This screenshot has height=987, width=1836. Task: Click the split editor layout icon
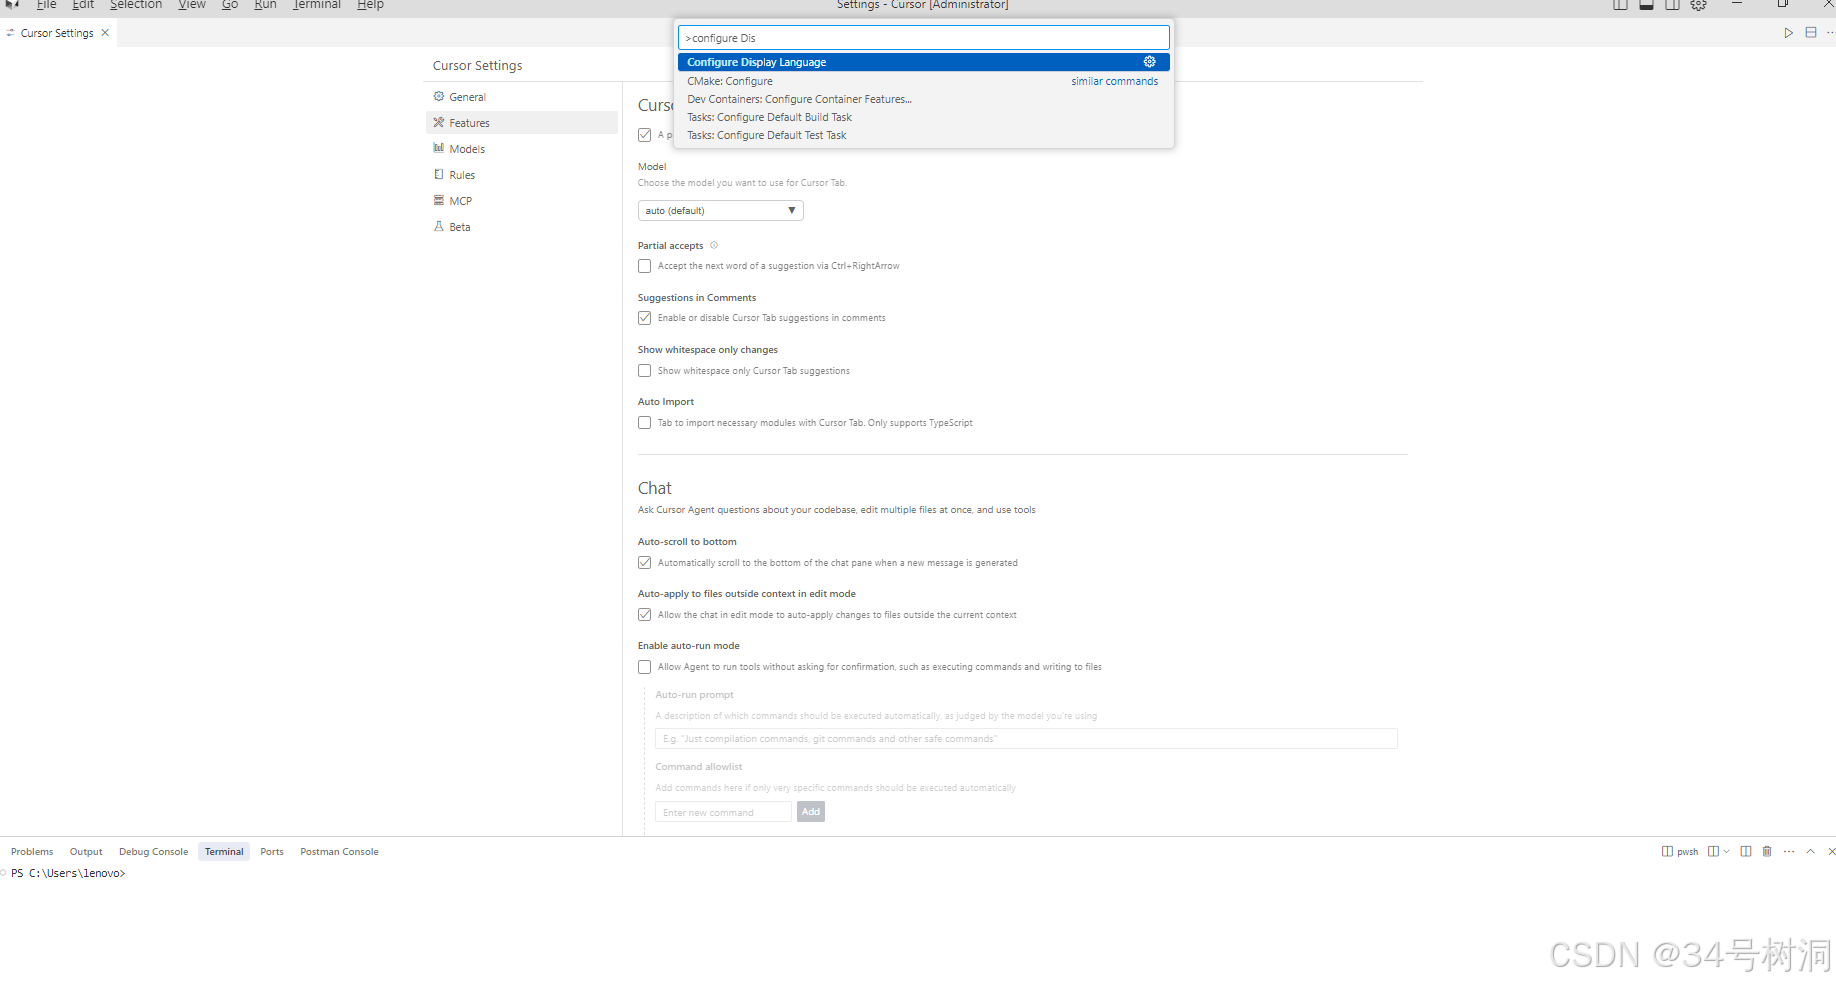point(1810,33)
